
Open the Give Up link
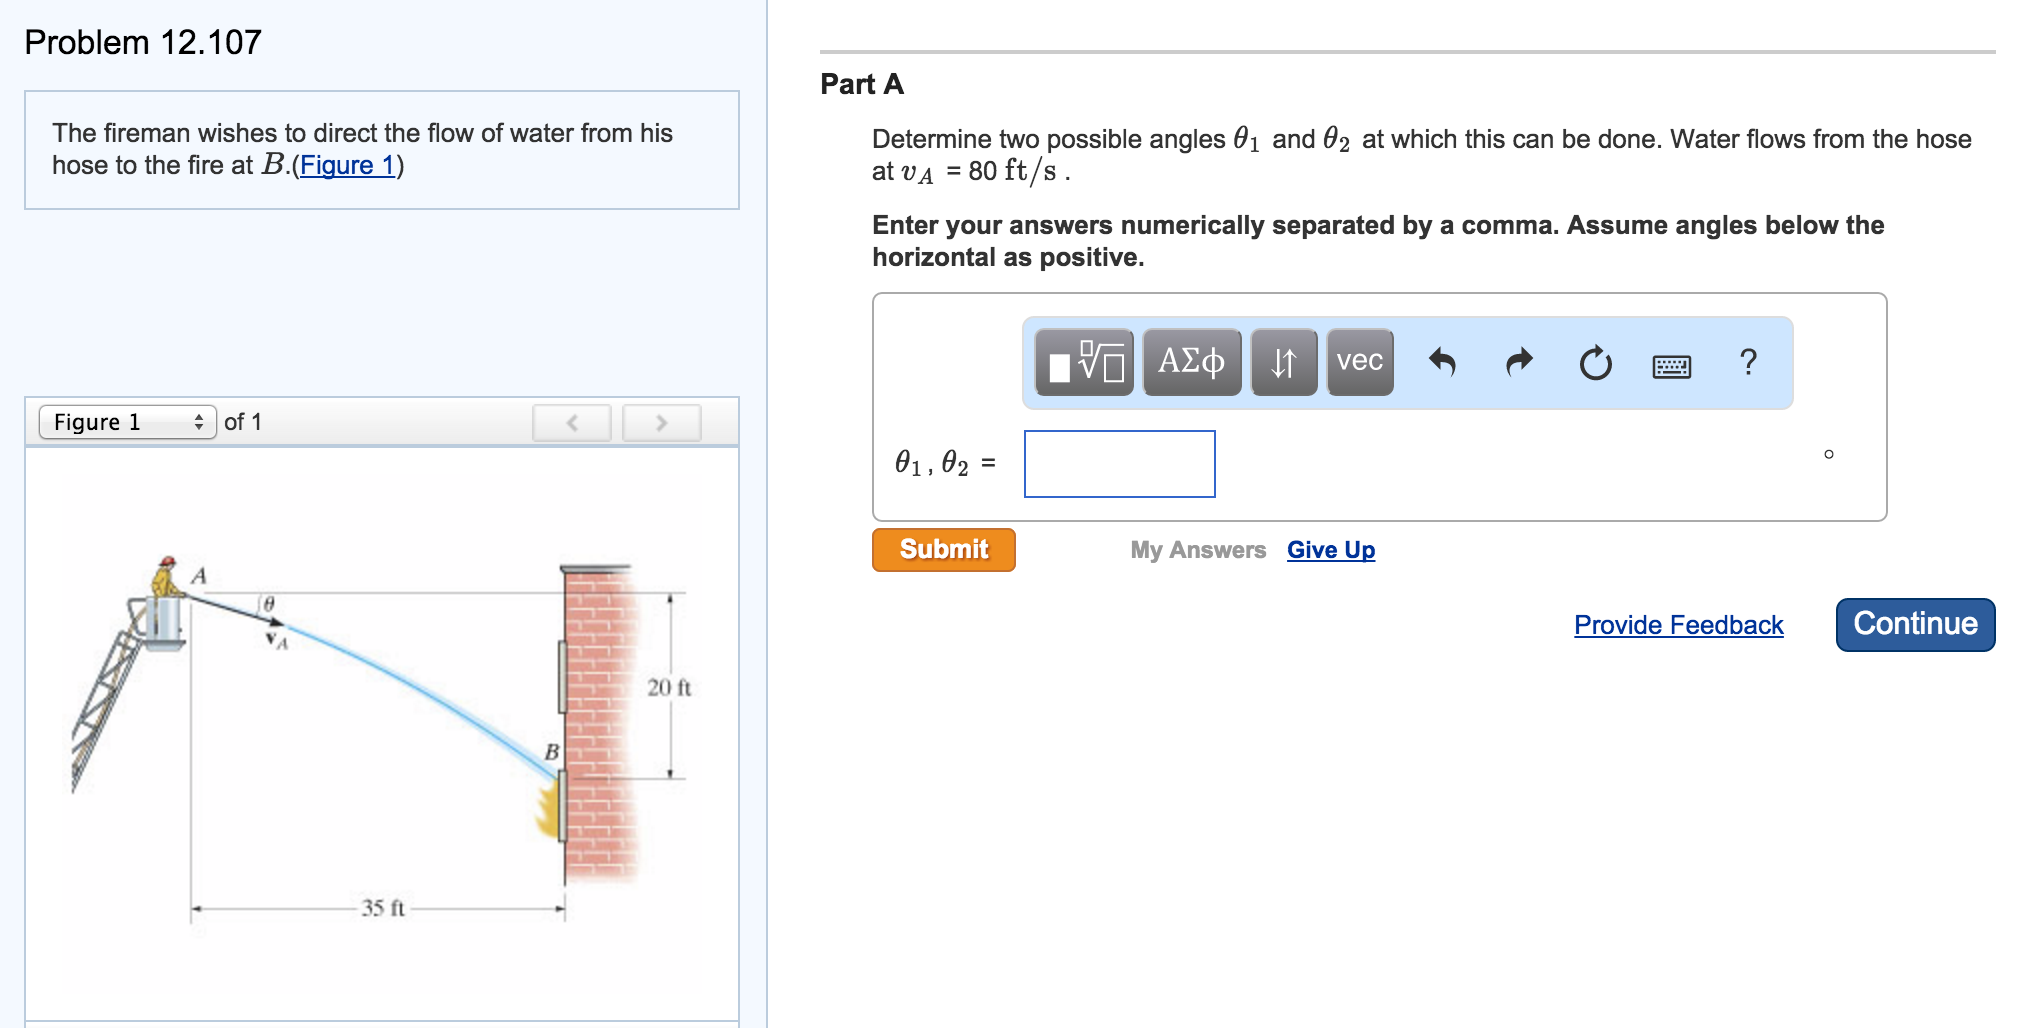1331,549
